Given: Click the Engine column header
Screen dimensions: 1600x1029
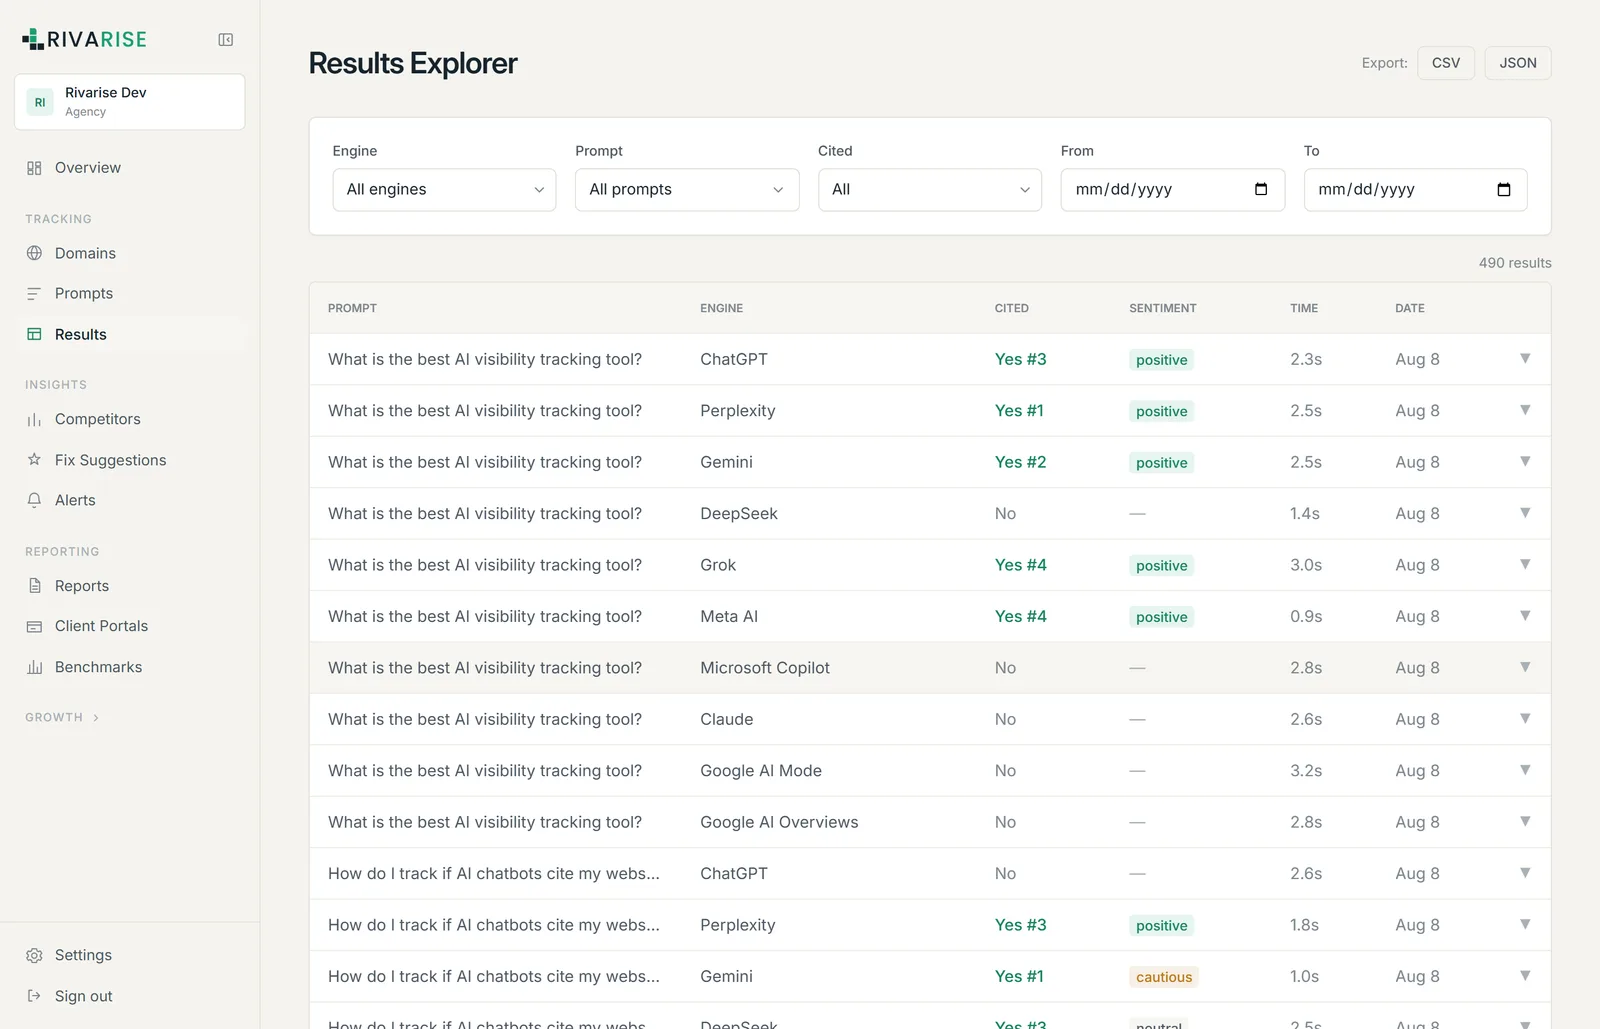Looking at the screenshot, I should click(721, 308).
